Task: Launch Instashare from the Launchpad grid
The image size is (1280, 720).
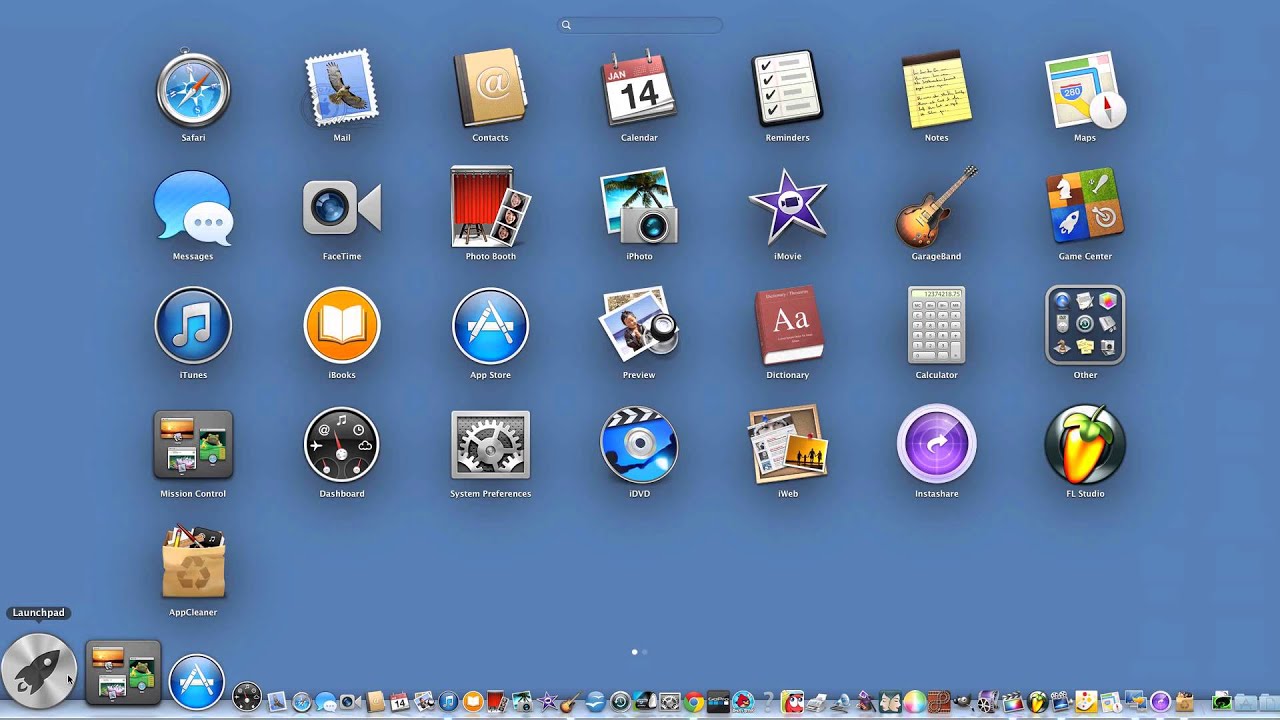Action: click(936, 444)
